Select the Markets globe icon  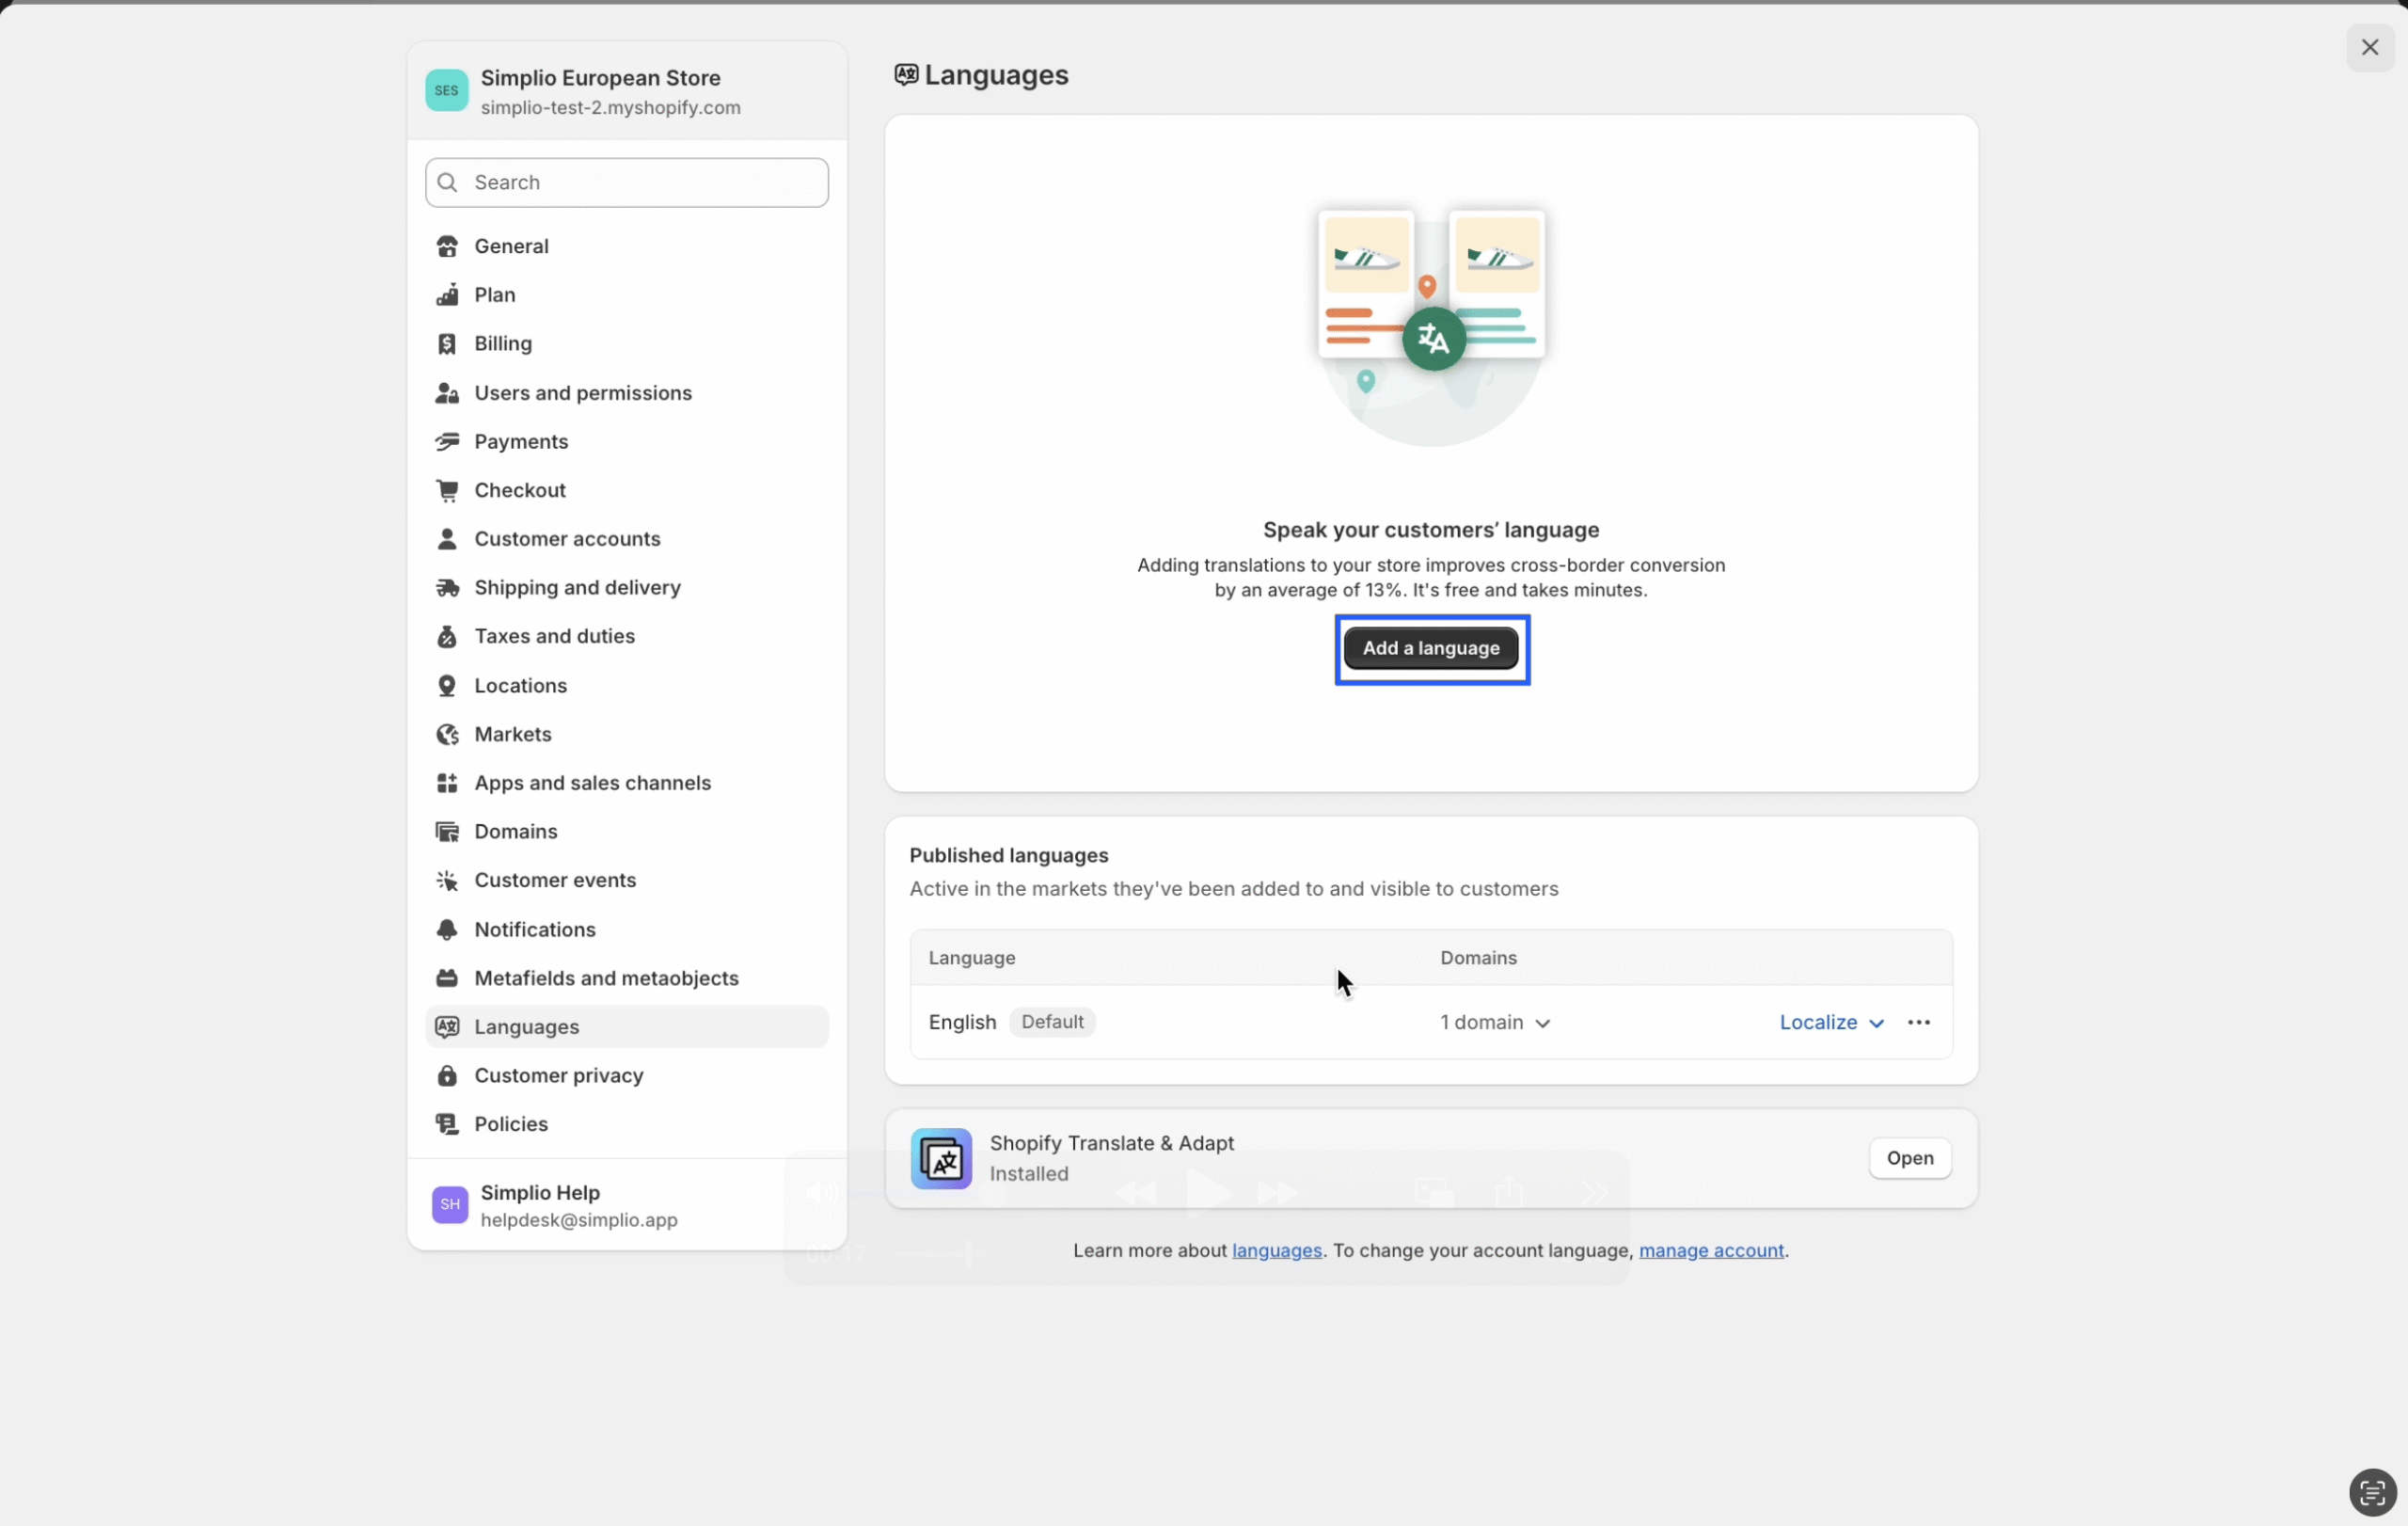coord(447,734)
